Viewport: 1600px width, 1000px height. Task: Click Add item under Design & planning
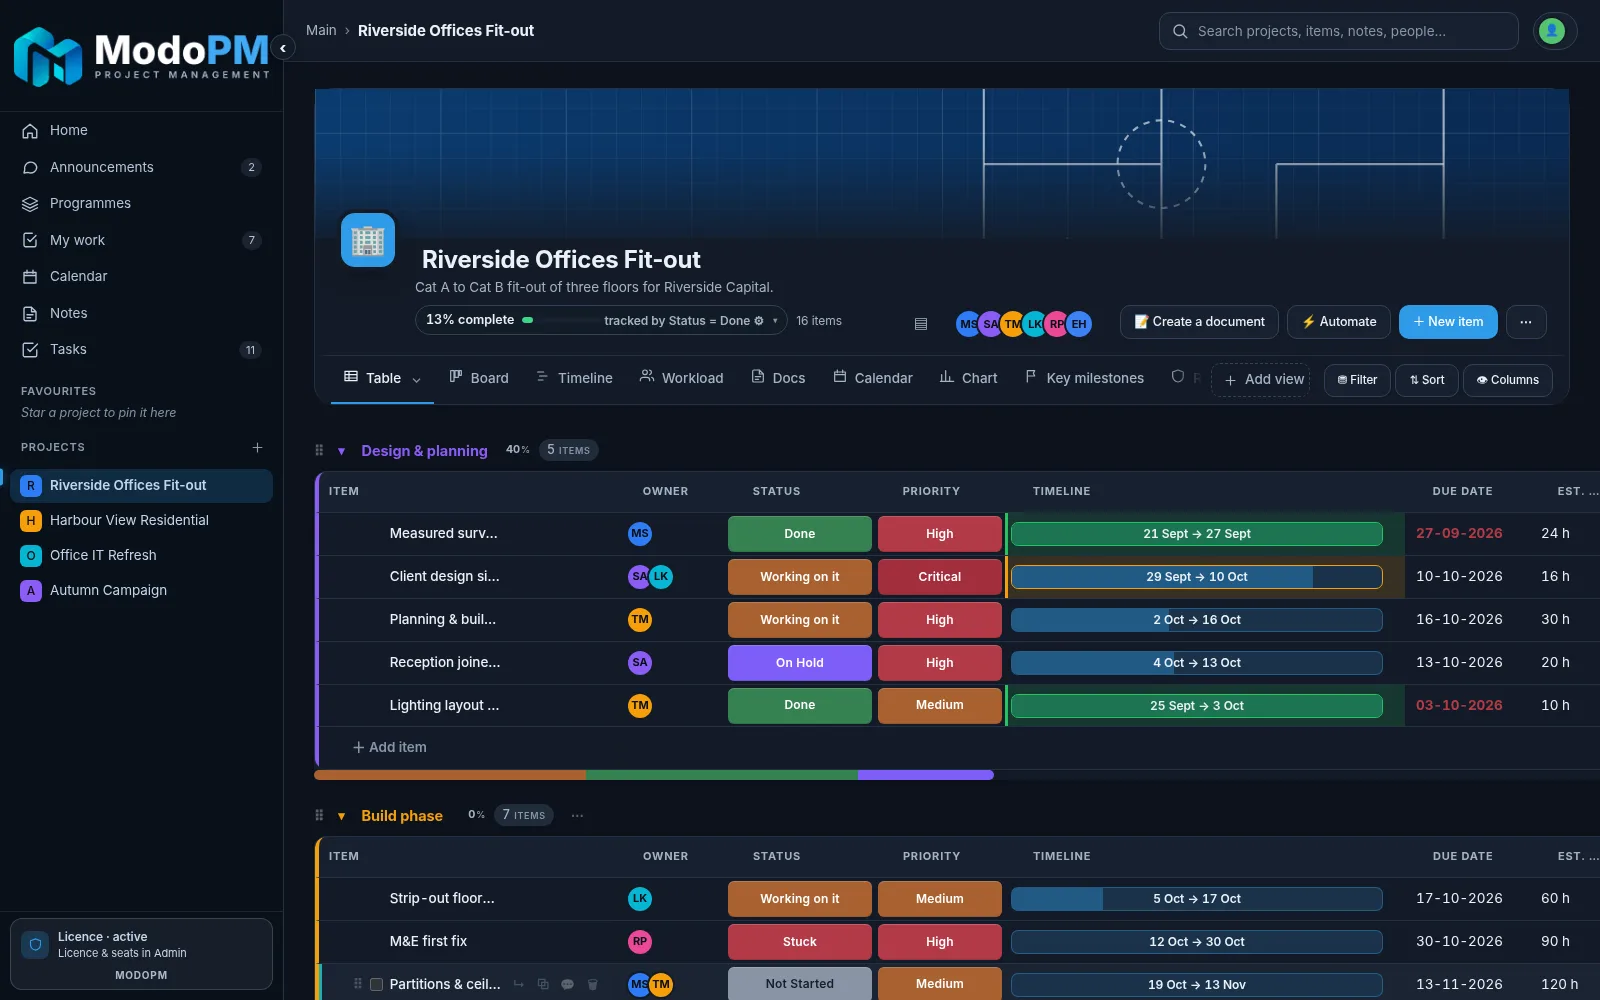click(x=389, y=747)
